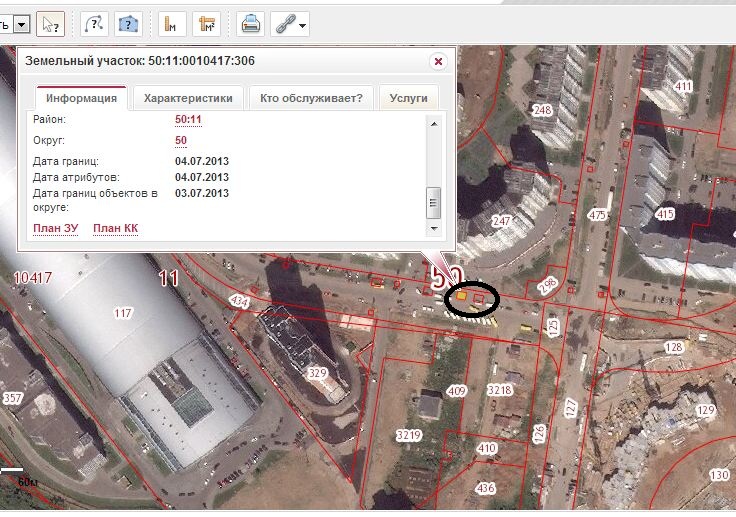
Task: Select the area measurement tool
Action: [x=207, y=23]
